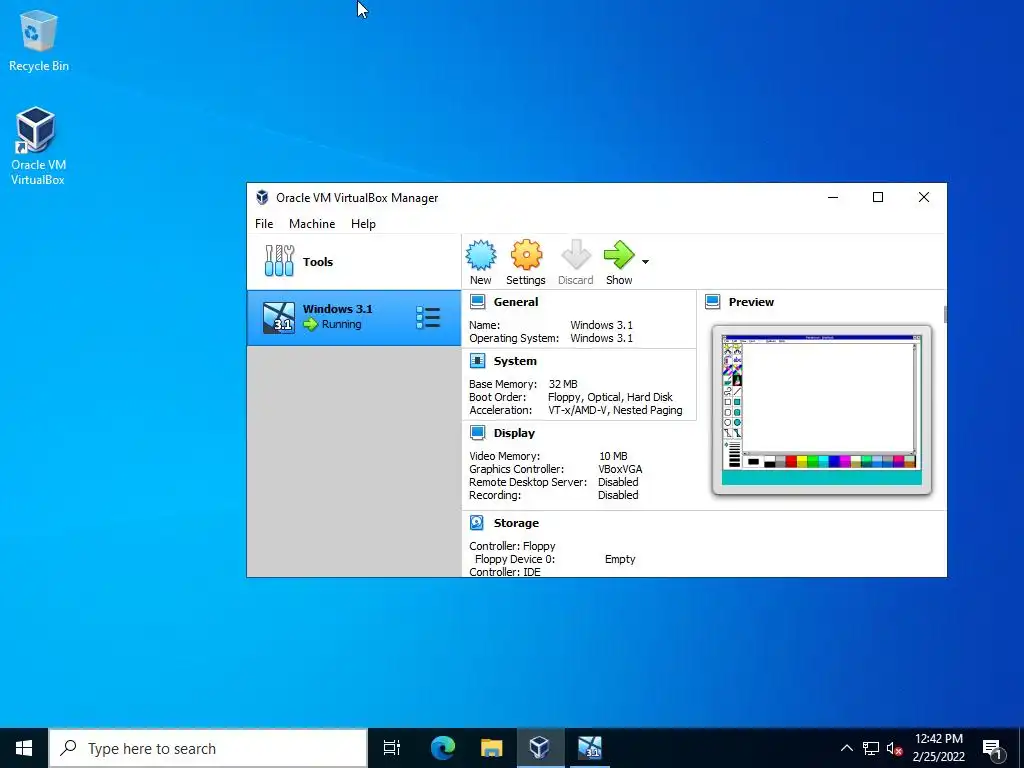Click the VirtualBox title bar cube icon
This screenshot has height=768, width=1024.
(x=263, y=197)
